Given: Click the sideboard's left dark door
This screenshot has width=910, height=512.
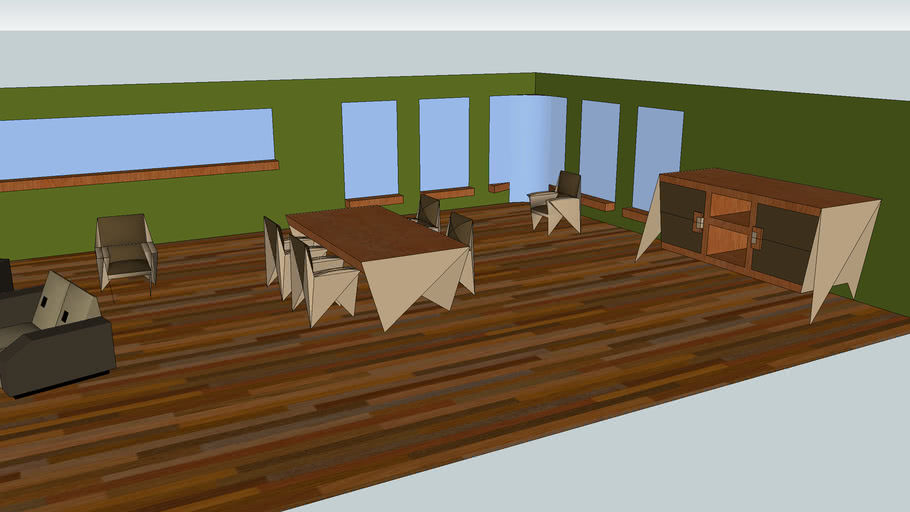Looking at the screenshot, I should (x=680, y=218).
